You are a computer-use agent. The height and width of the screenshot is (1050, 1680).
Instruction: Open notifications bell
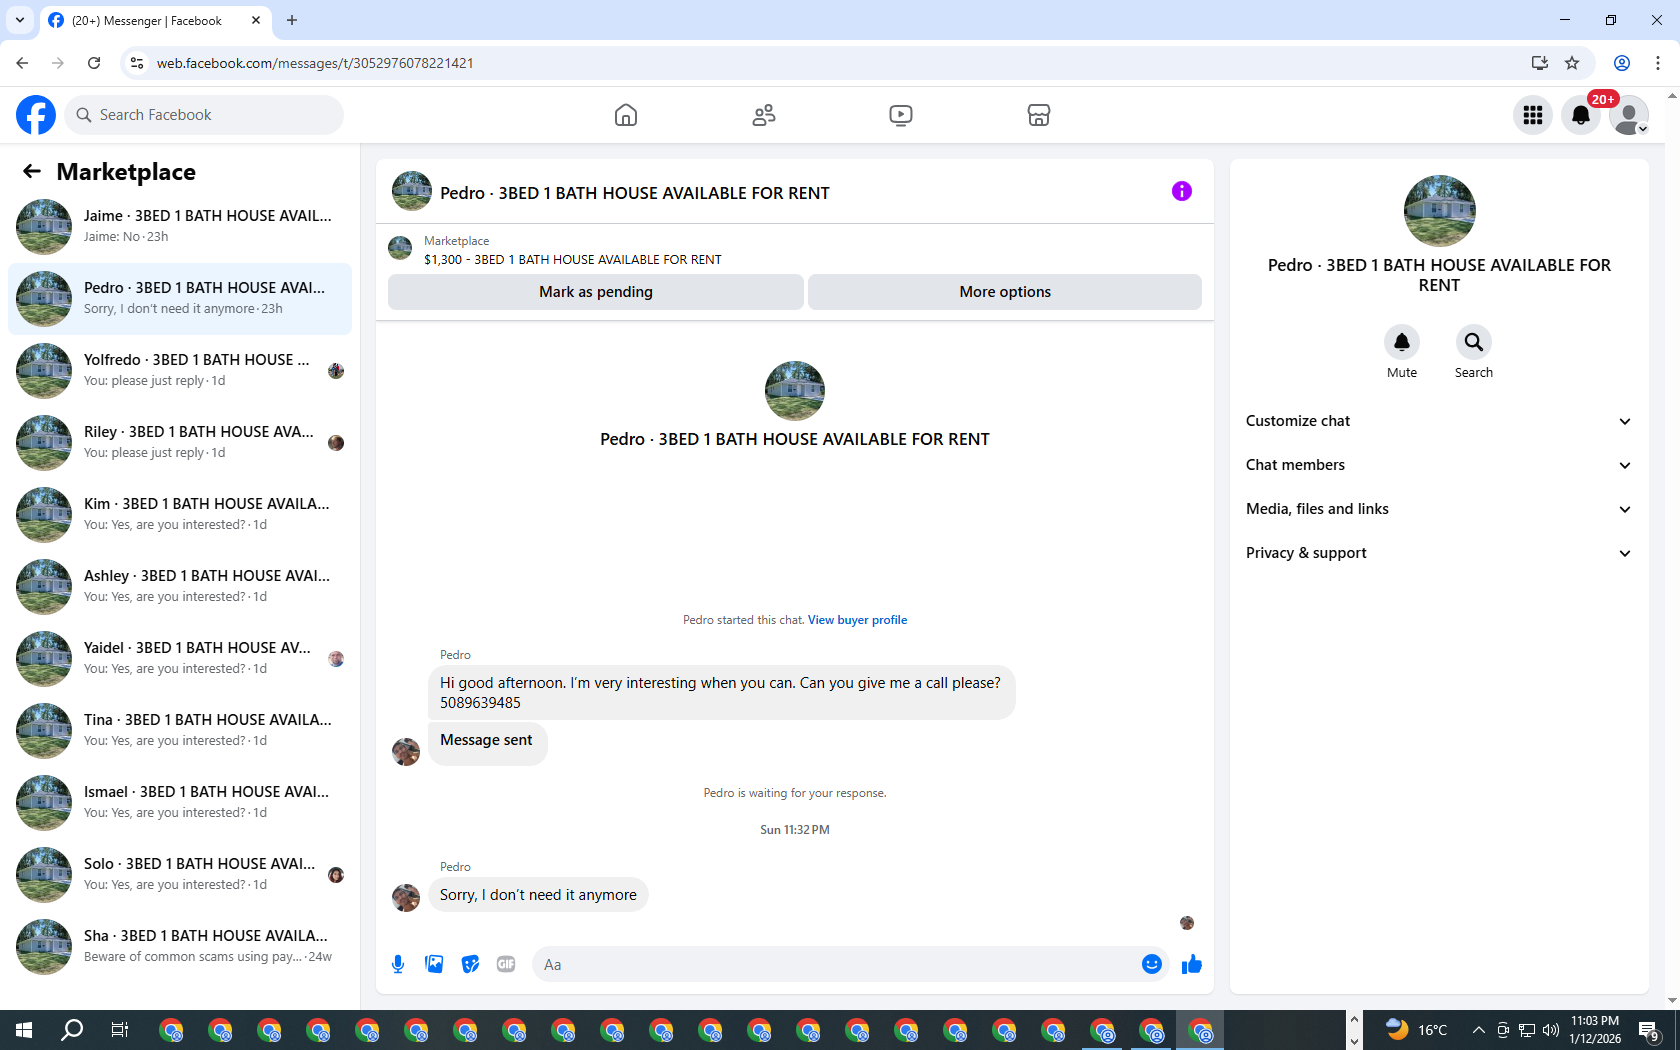point(1581,115)
